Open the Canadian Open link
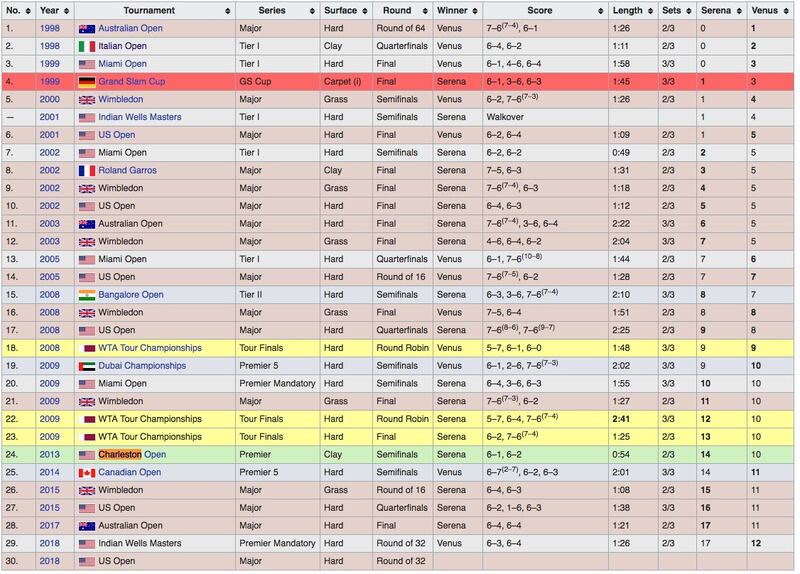 (130, 472)
